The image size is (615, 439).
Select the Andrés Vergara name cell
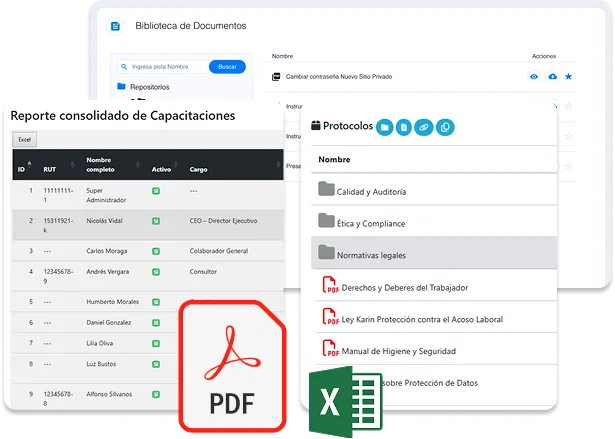[107, 271]
